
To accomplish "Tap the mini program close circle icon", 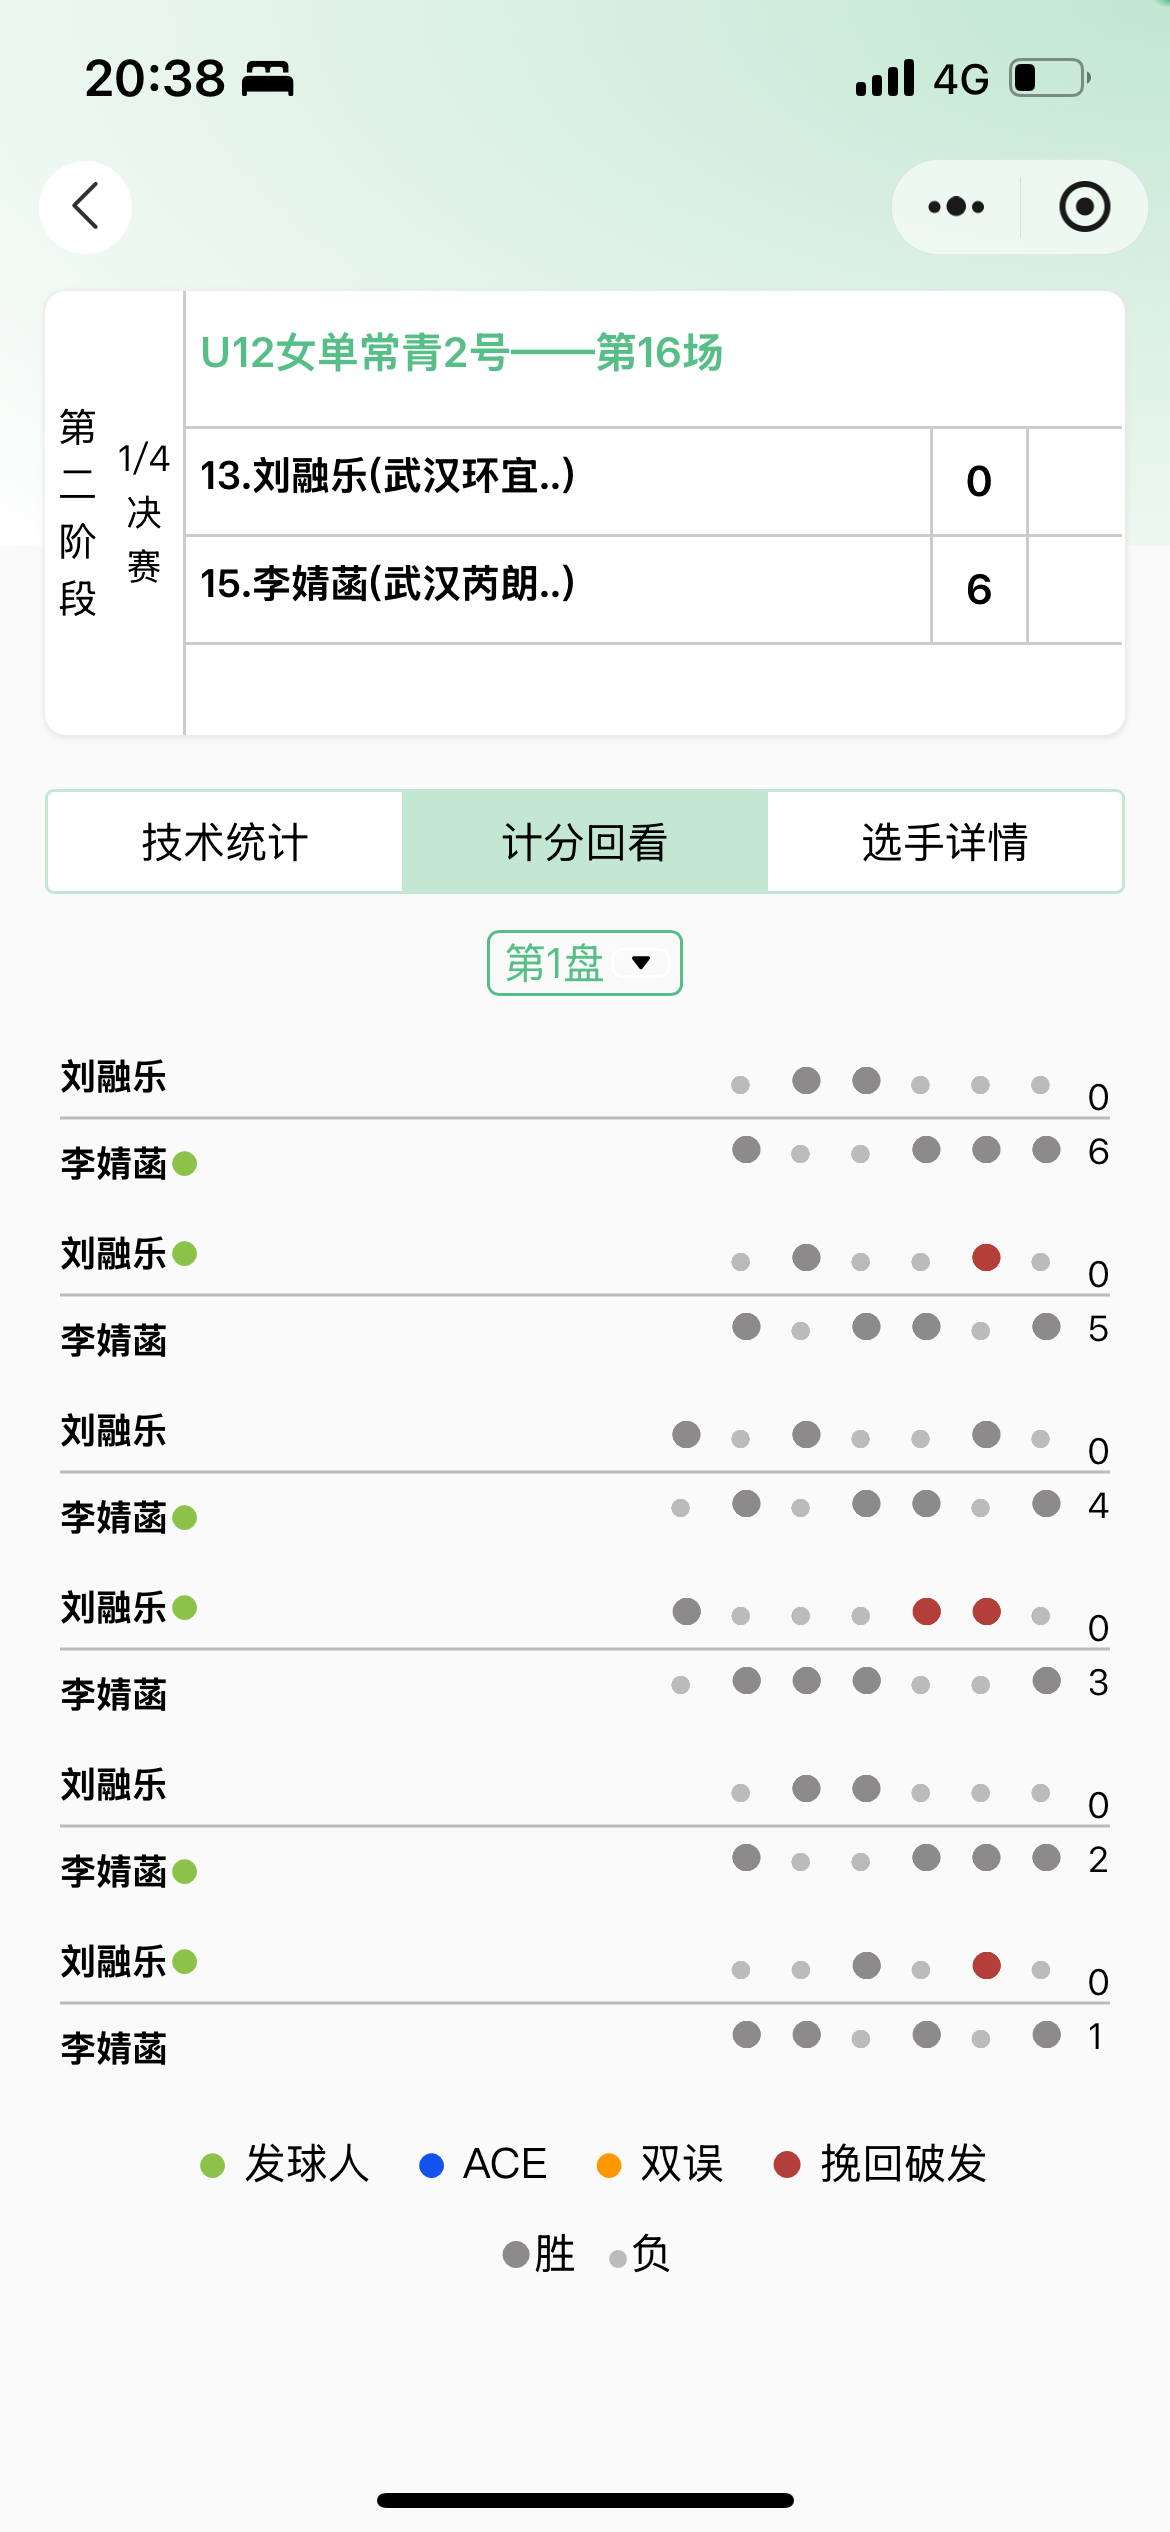I will coord(1084,207).
